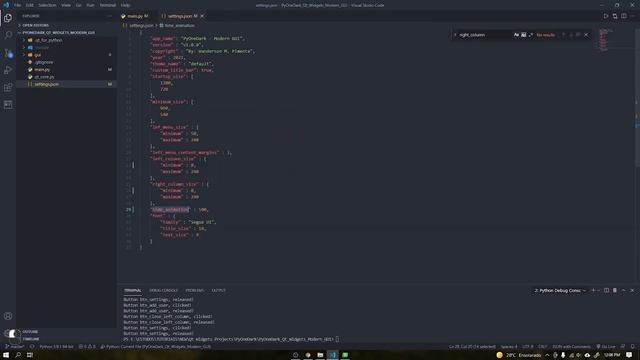Split the terminal panel
Screen dimensions: 640x360
(607, 290)
